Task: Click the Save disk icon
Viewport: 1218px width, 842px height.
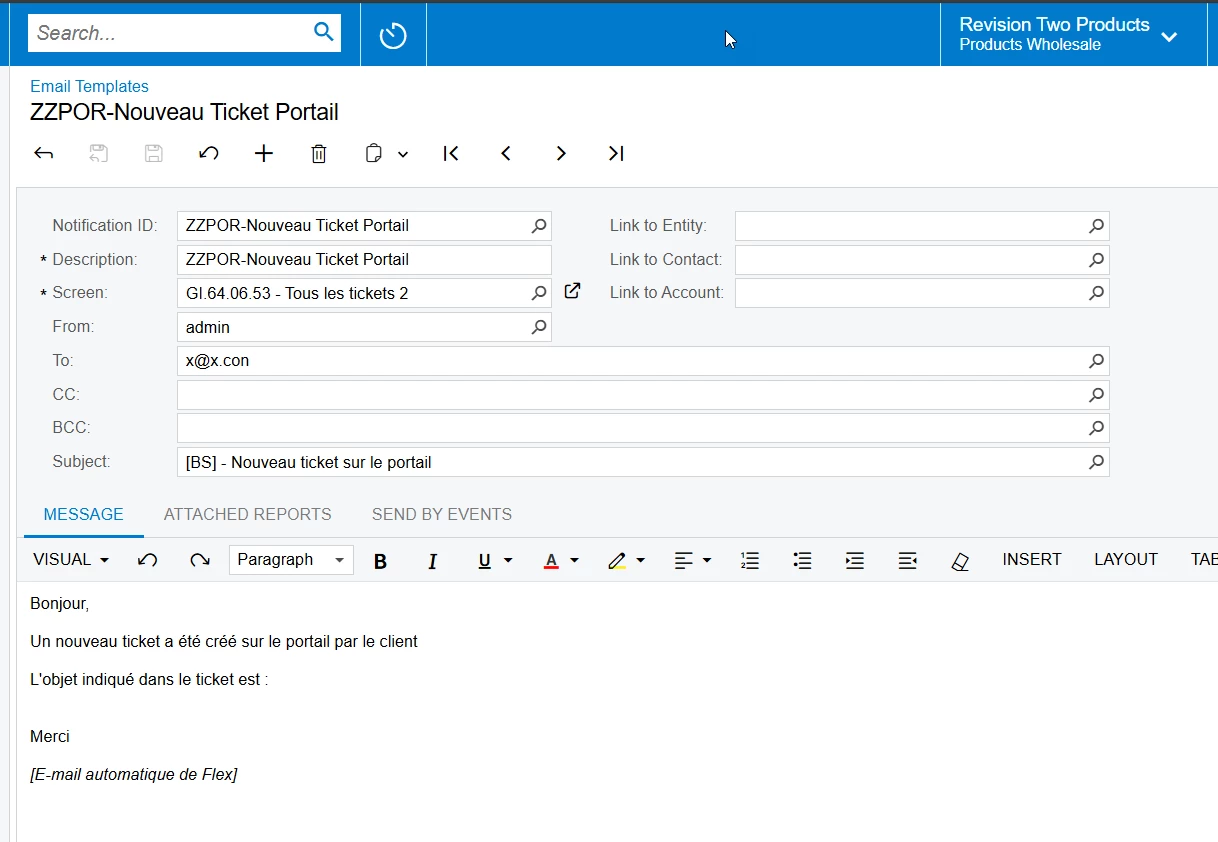Action: point(153,153)
